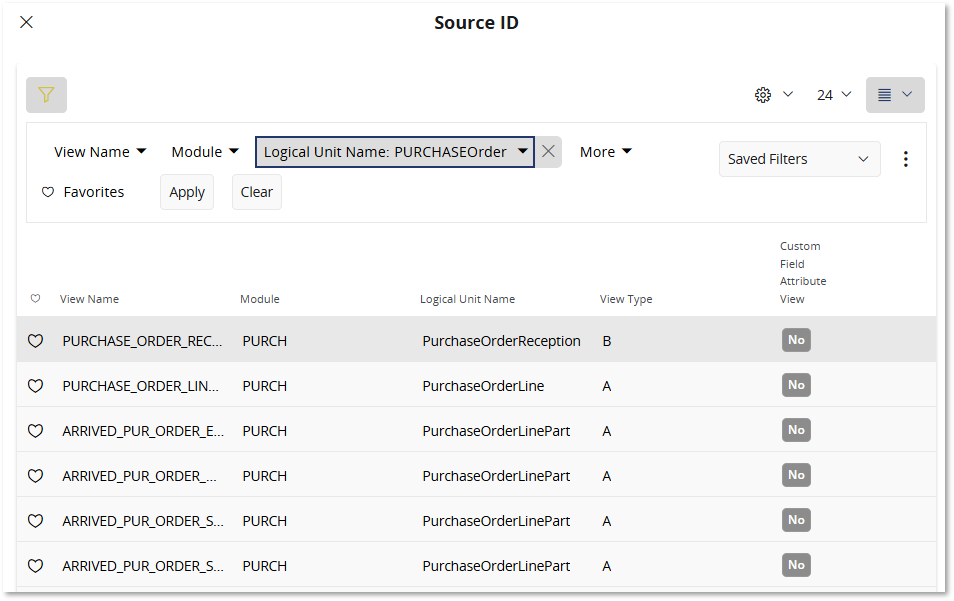The image size is (954, 601).
Task: Expand the settings gear chevron
Action: 788,94
